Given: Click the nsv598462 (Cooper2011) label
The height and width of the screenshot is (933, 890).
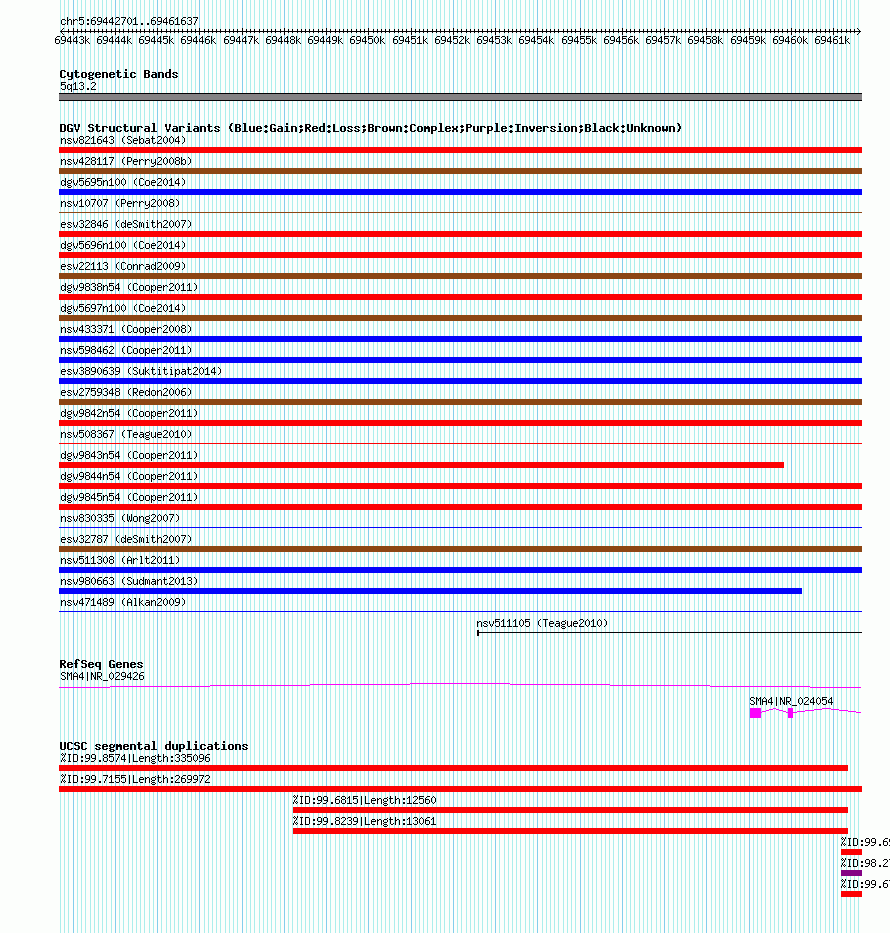Looking at the screenshot, I should click(126, 350).
